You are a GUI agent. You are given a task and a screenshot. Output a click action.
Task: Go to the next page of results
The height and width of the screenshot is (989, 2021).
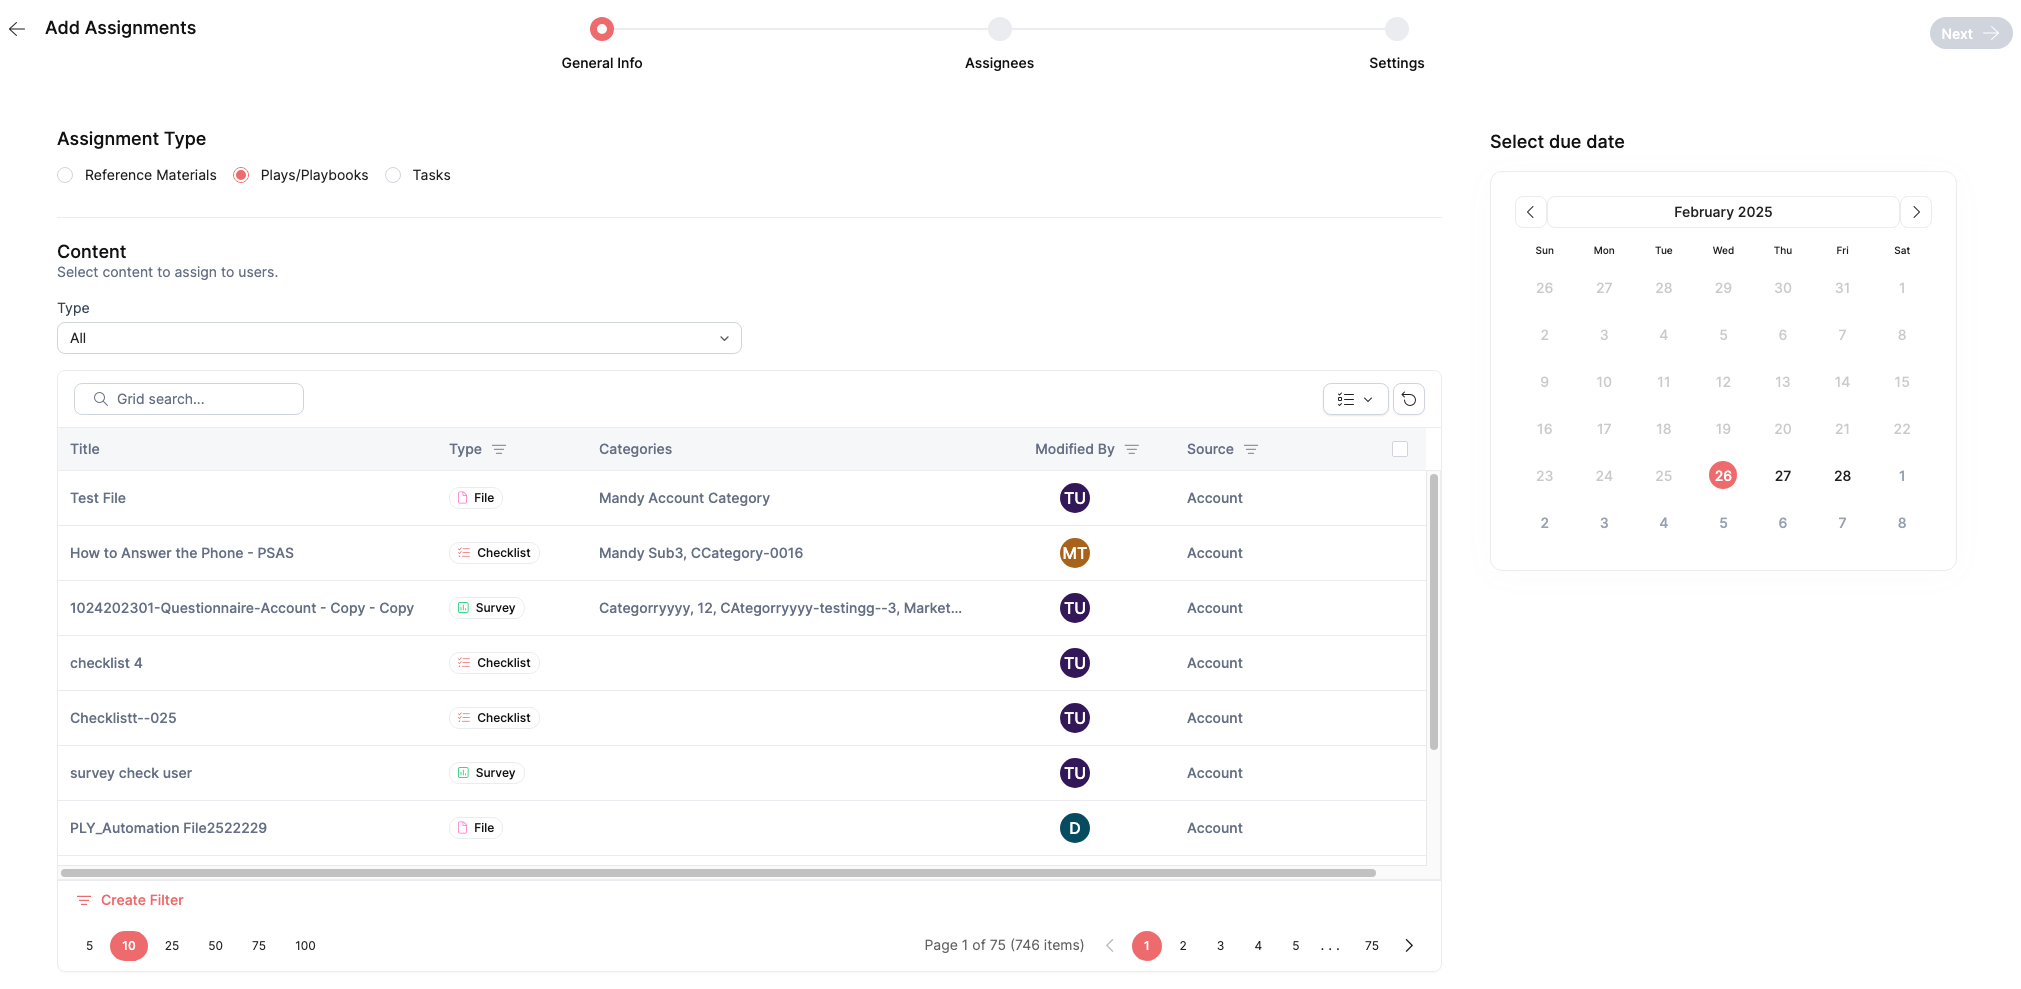pyautogui.click(x=1409, y=946)
